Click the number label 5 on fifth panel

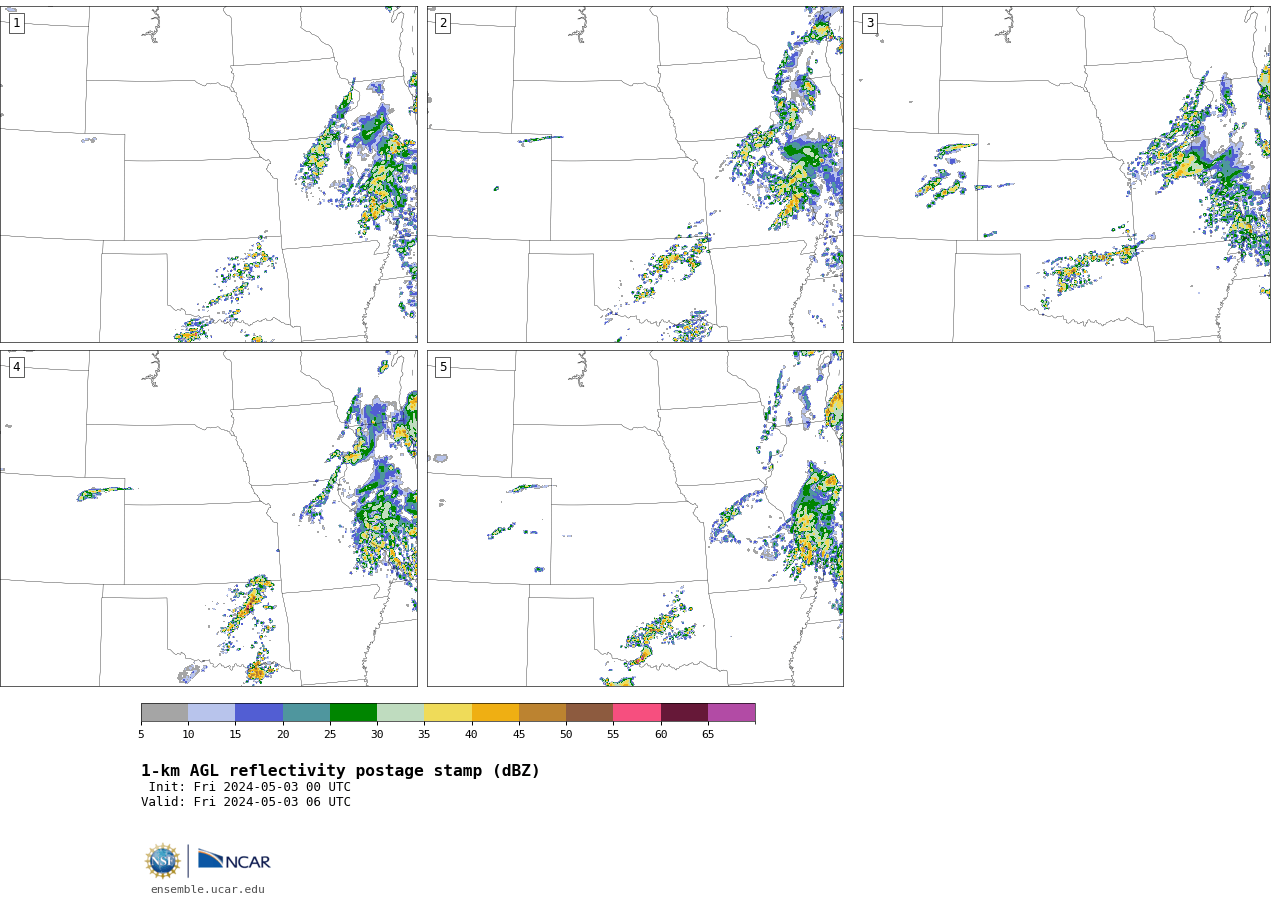[443, 367]
